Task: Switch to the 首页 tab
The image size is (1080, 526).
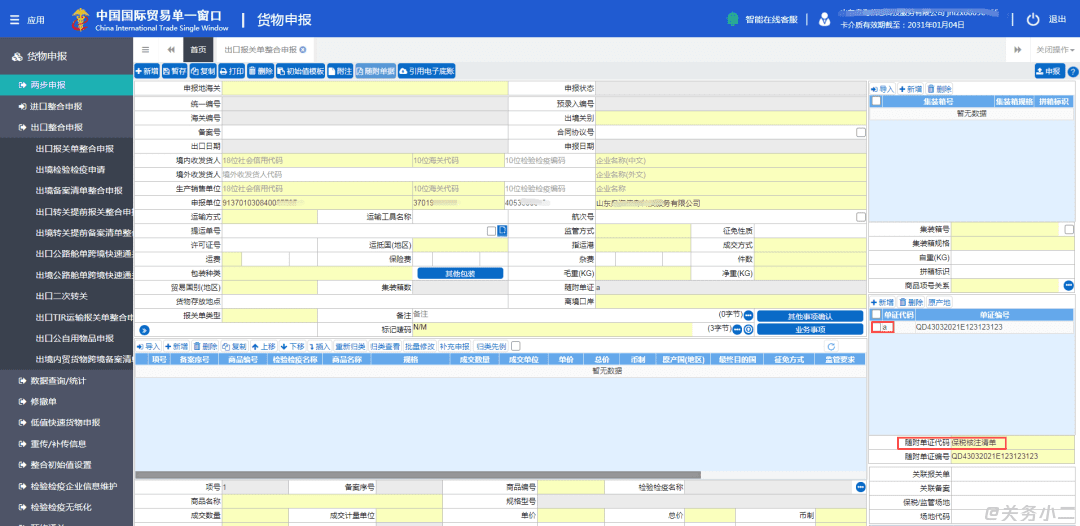Action: tap(198, 49)
